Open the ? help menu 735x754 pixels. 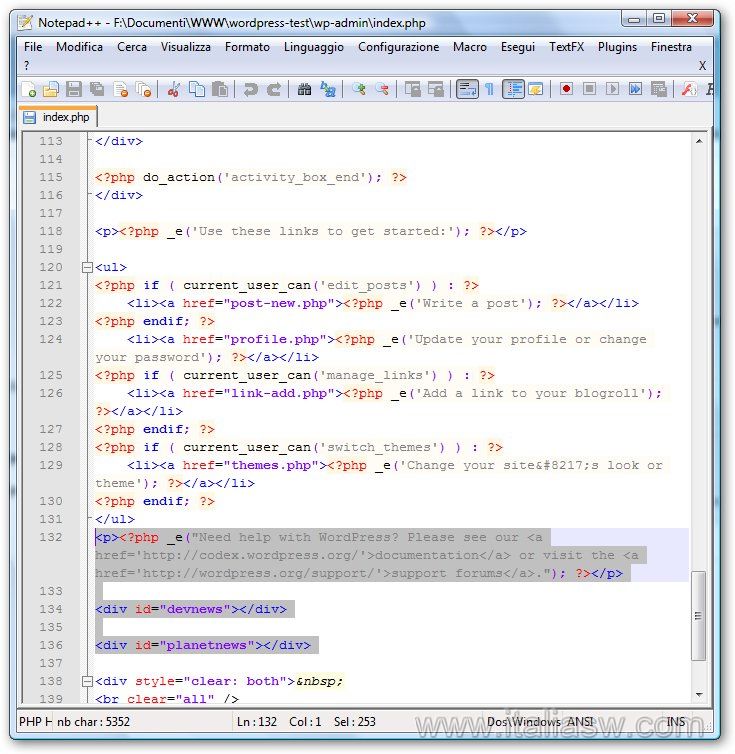[x=26, y=65]
